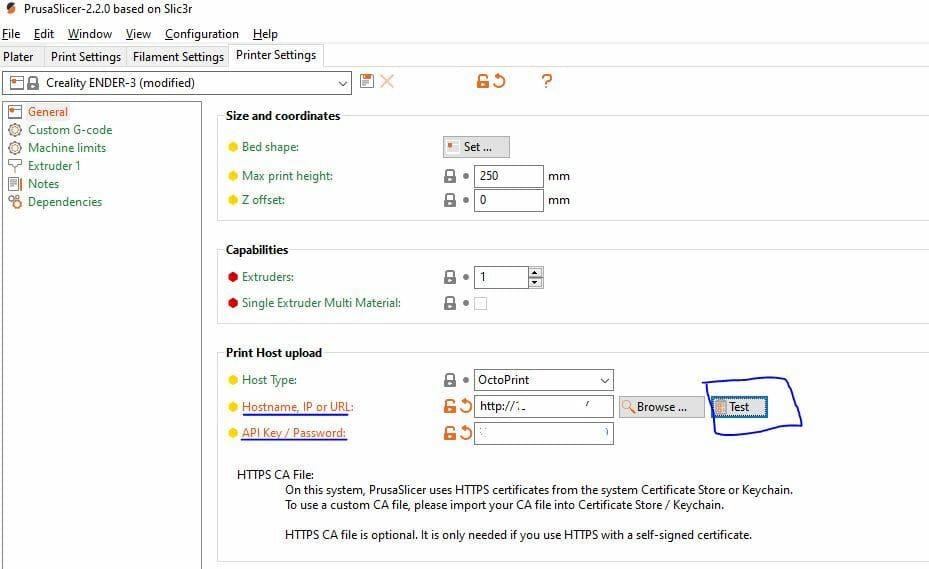929x569 pixels.
Task: Select the General page icon in sidebar
Action: click(15, 111)
